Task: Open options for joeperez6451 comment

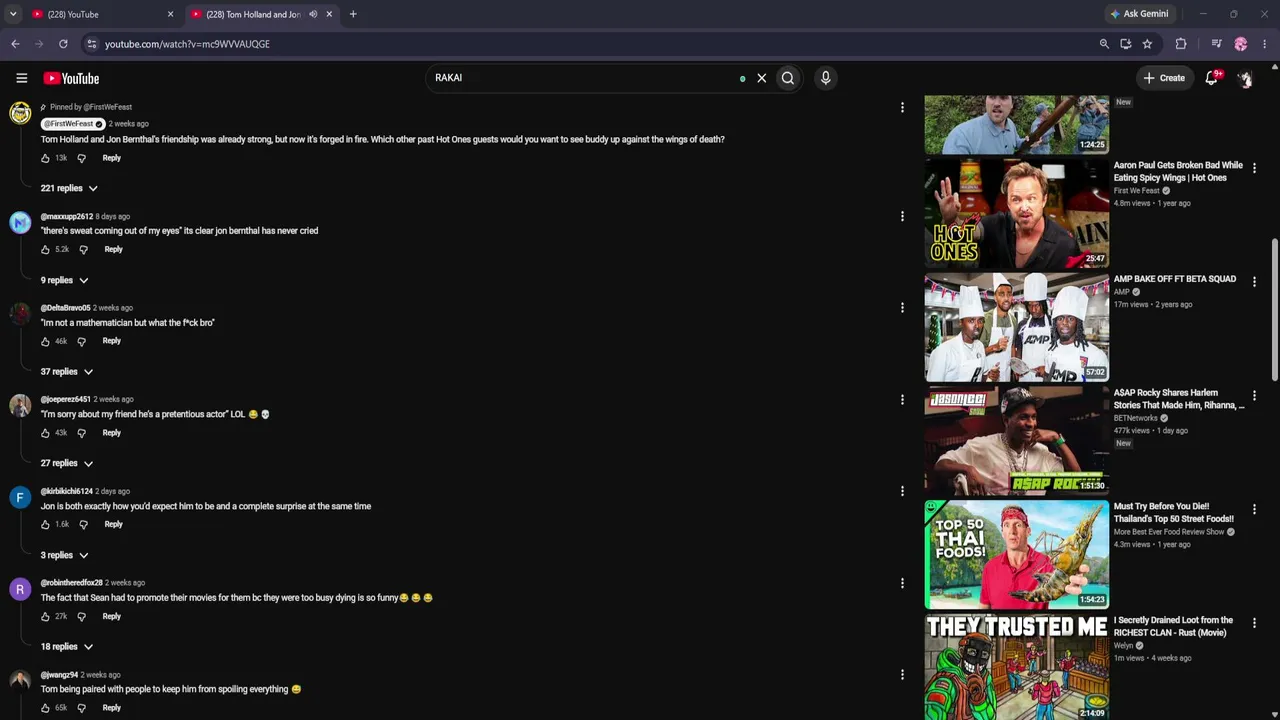Action: coord(902,400)
